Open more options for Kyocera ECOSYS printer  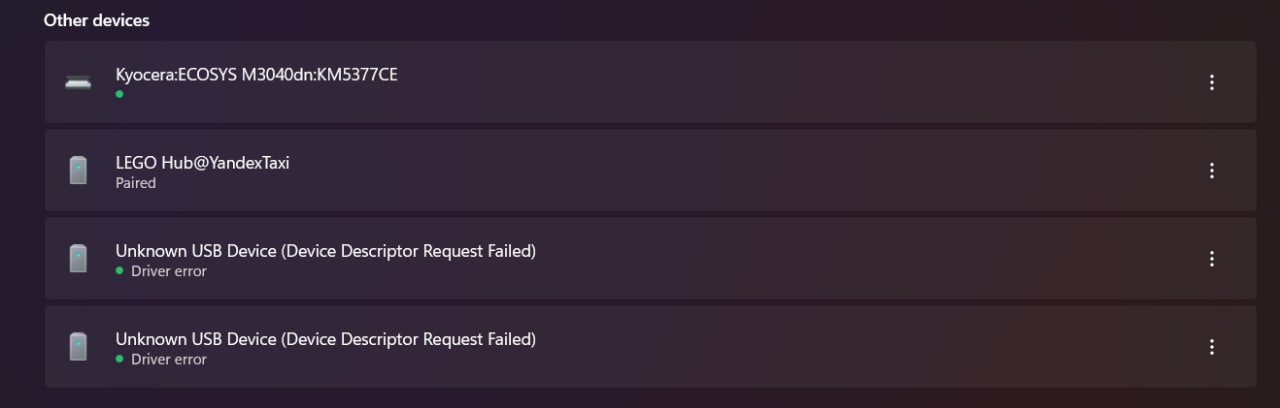pyautogui.click(x=1212, y=83)
